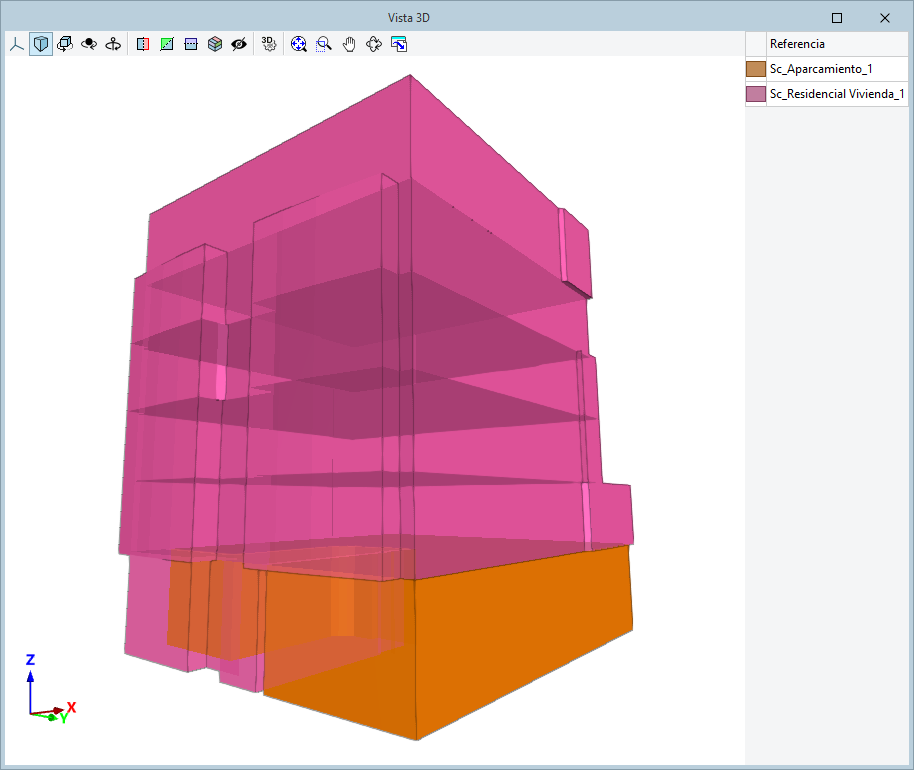Image resolution: width=914 pixels, height=770 pixels.
Task: Click the rotating box projection icon
Action: pyautogui.click(x=65, y=44)
